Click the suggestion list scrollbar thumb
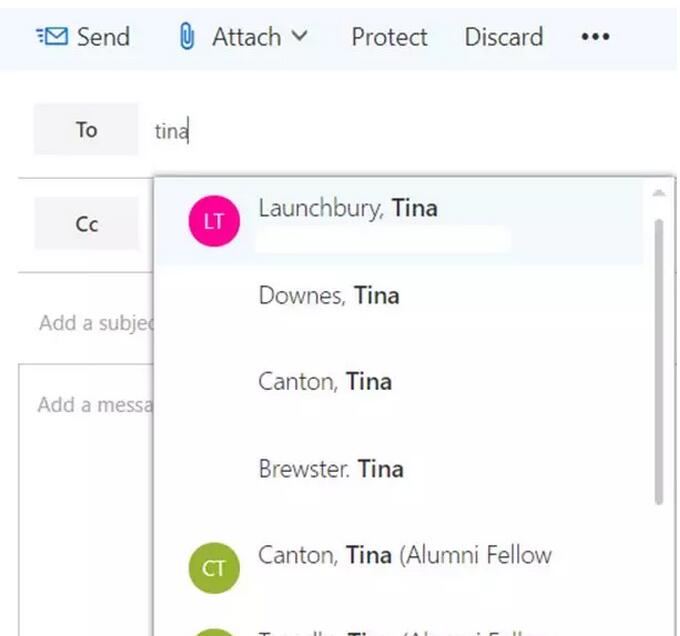The width and height of the screenshot is (680, 636). 658,360
